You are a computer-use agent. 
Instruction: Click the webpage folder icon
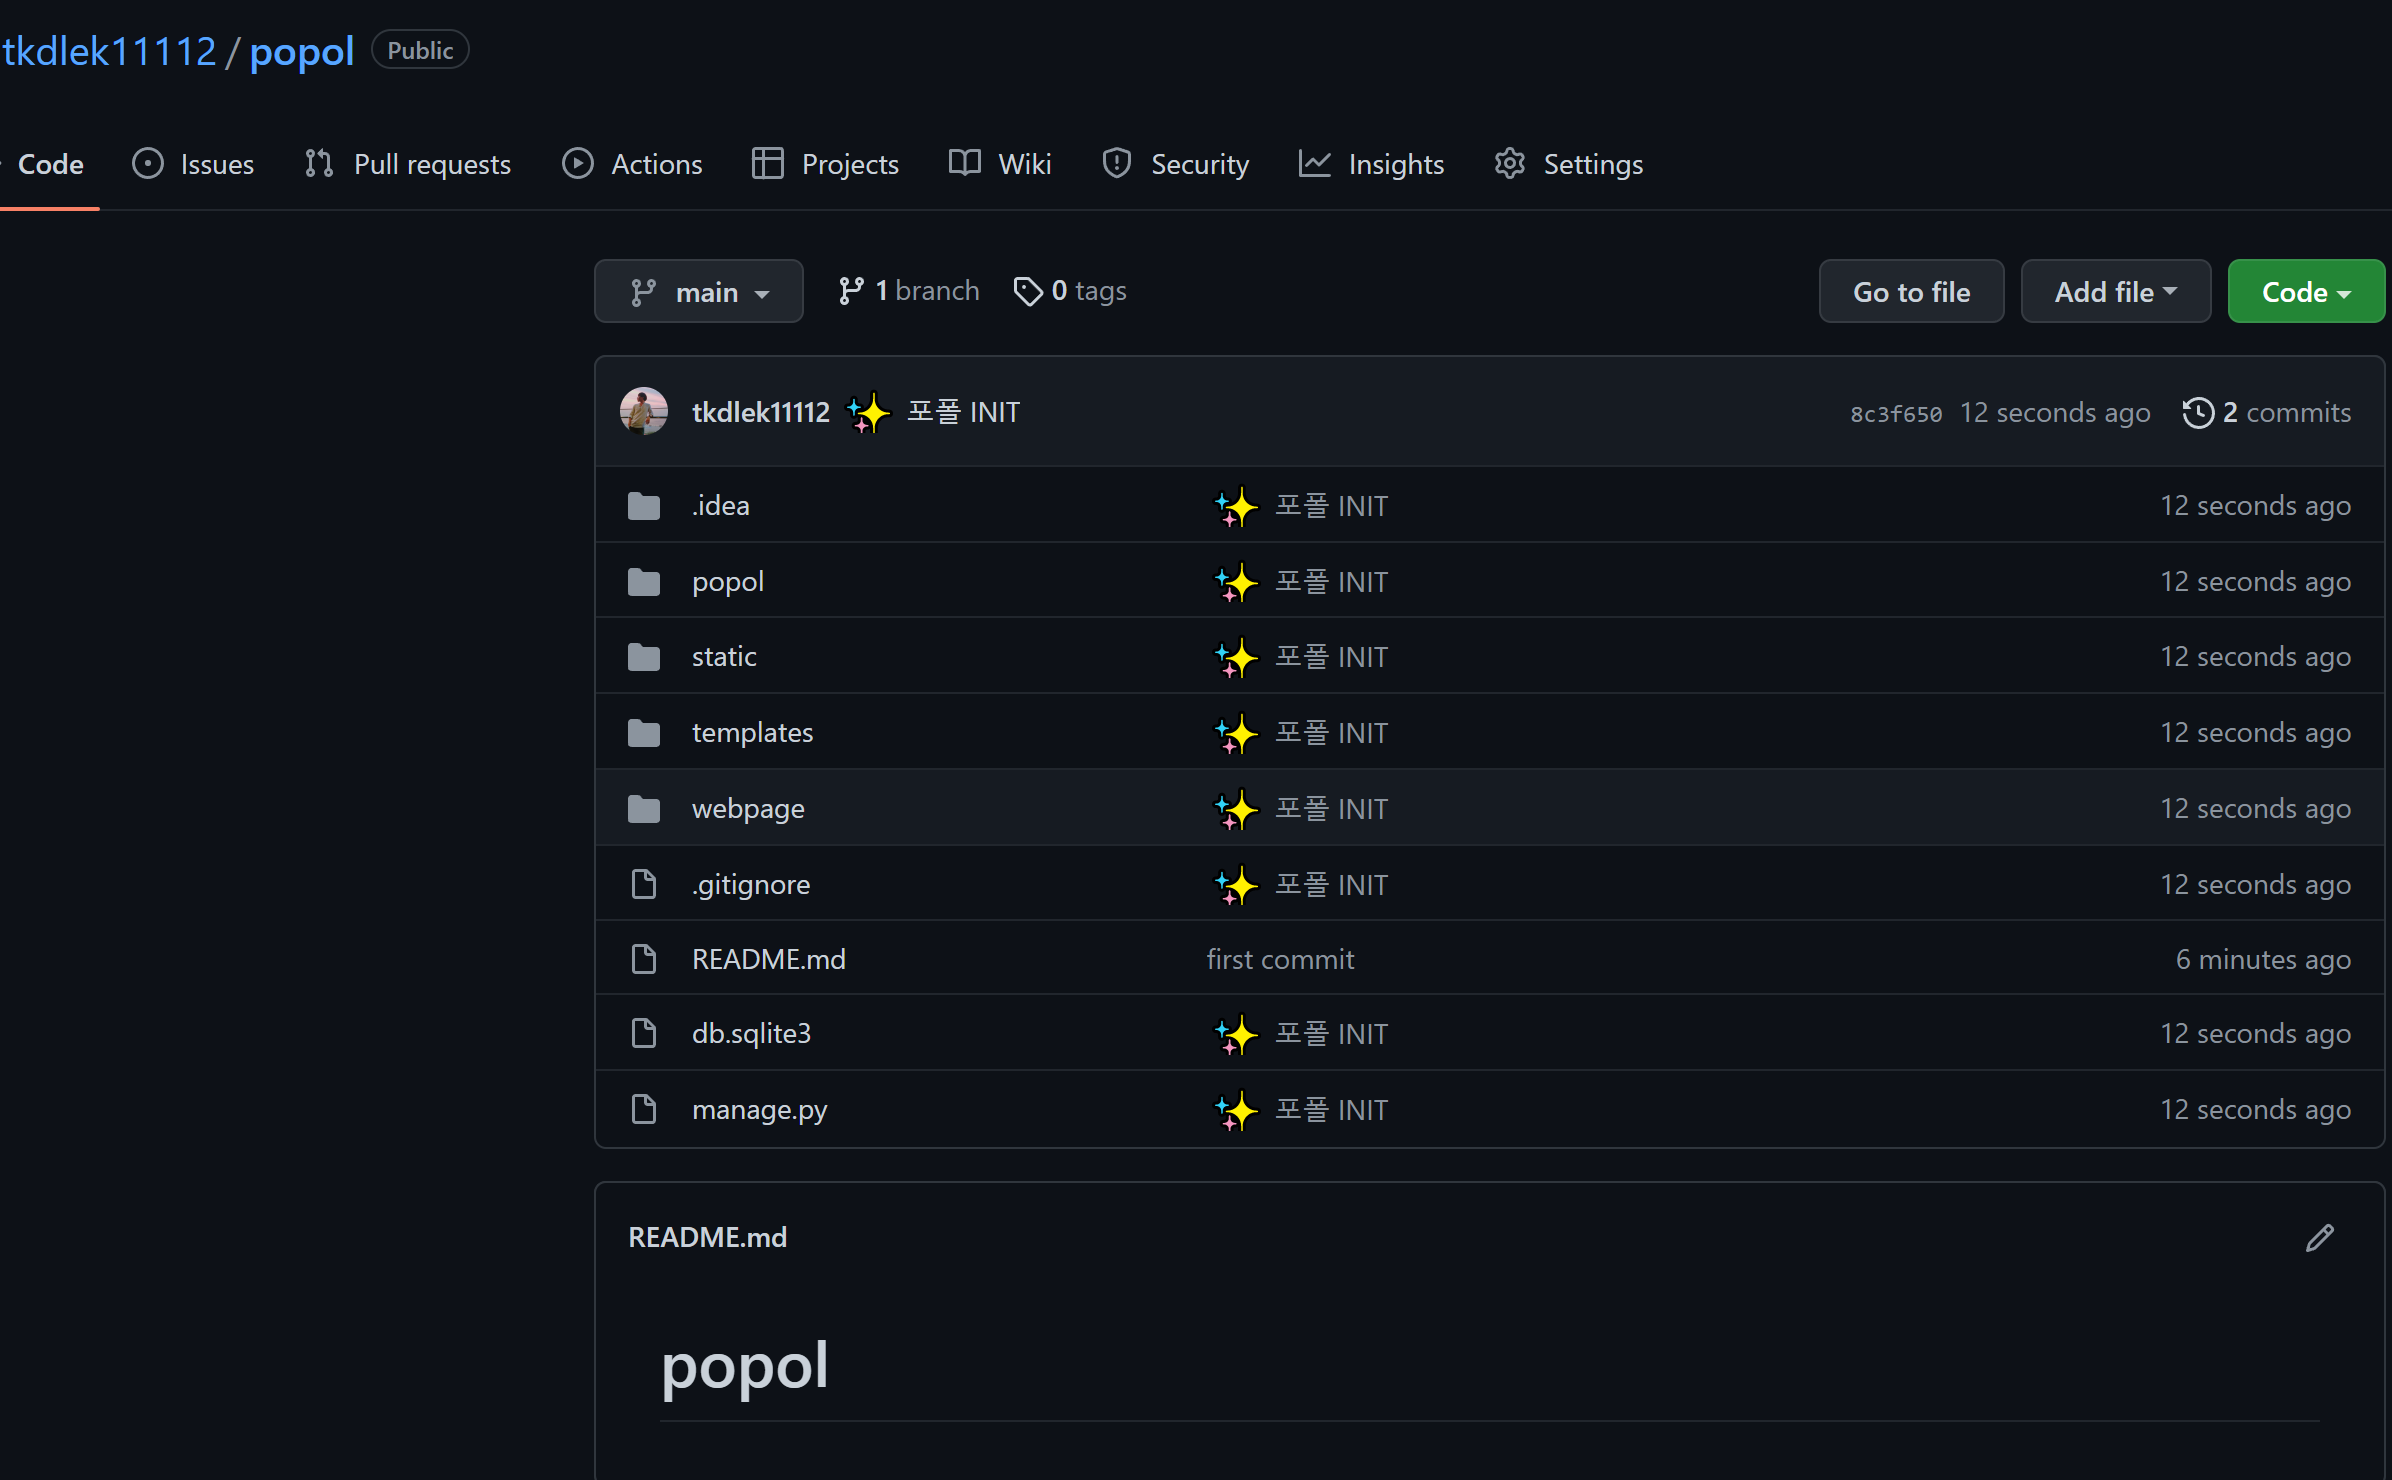(644, 809)
